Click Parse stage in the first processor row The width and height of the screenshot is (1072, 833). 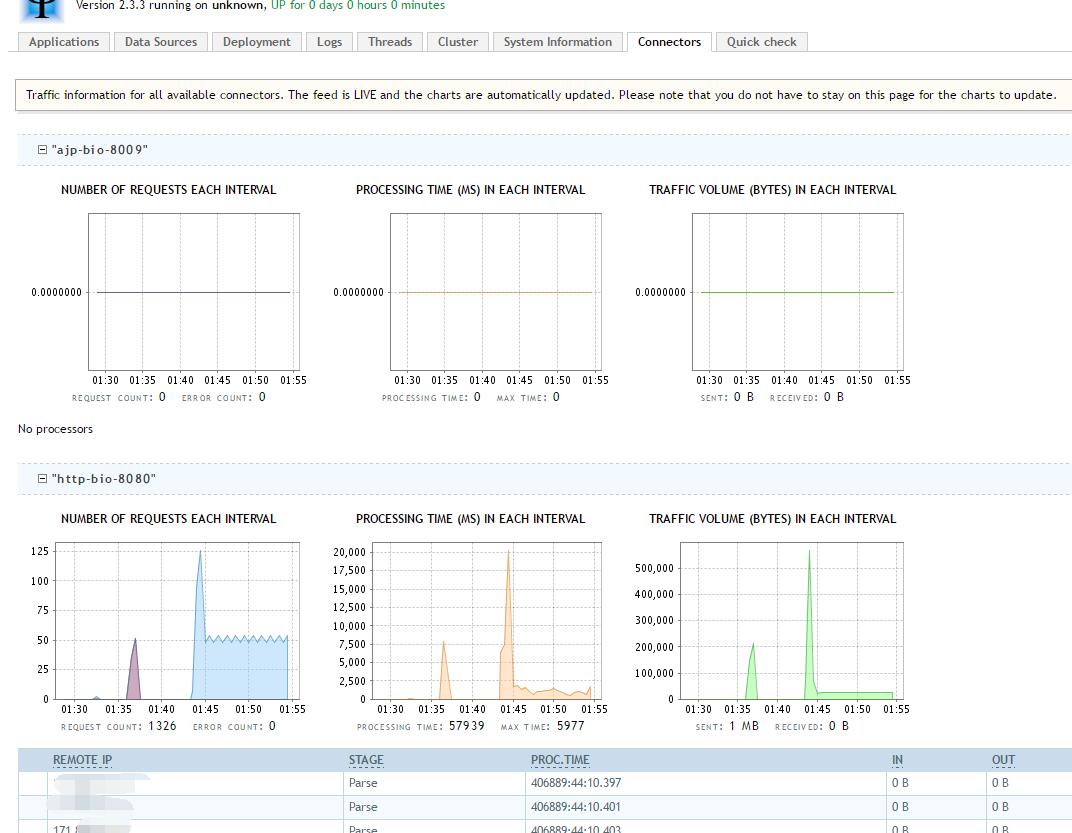363,782
